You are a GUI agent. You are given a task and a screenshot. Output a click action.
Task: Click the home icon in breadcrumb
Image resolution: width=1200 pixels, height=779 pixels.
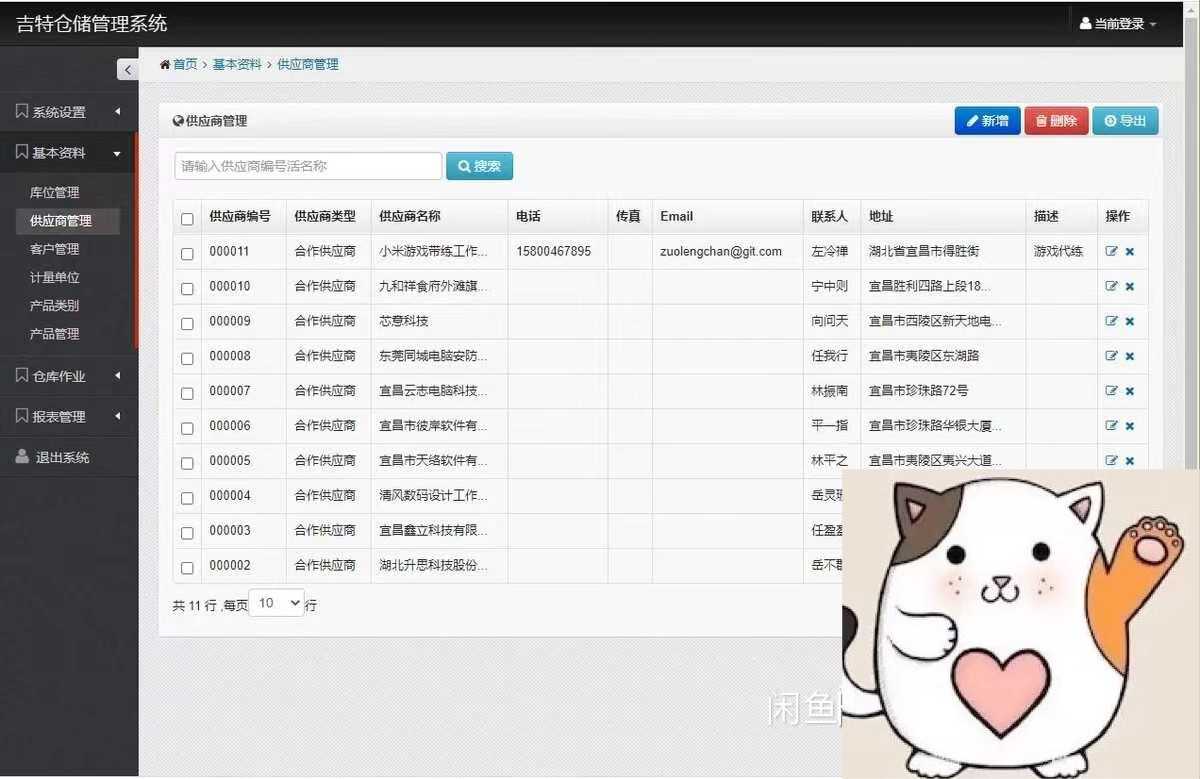pyautogui.click(x=165, y=64)
